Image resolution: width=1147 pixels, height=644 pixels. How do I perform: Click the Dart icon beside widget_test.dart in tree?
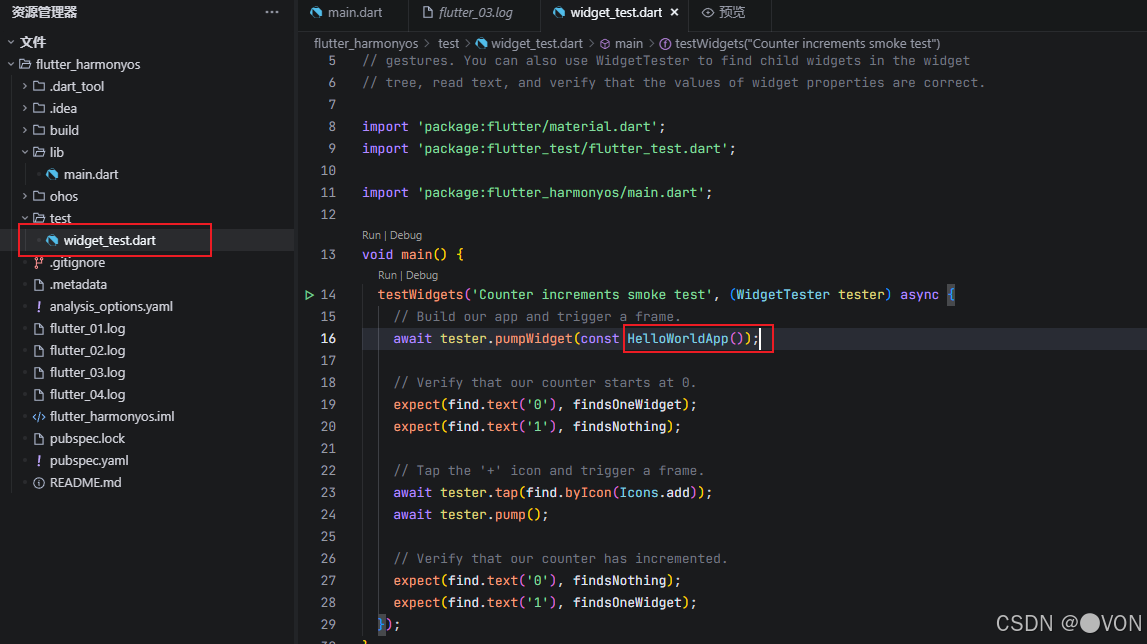[52, 240]
